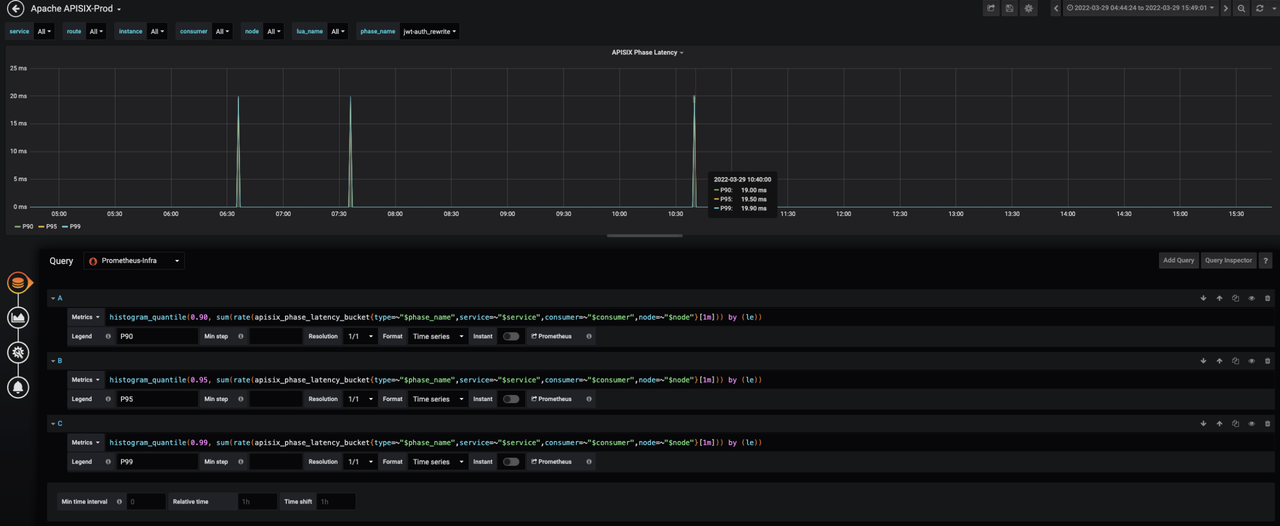Go back using the top-left arrow

coord(15,9)
